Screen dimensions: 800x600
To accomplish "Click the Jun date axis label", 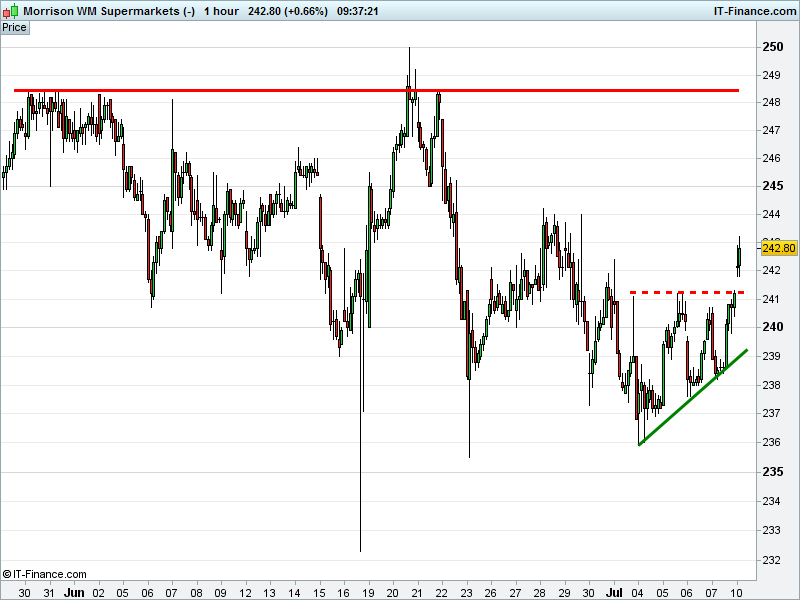I will [x=74, y=593].
